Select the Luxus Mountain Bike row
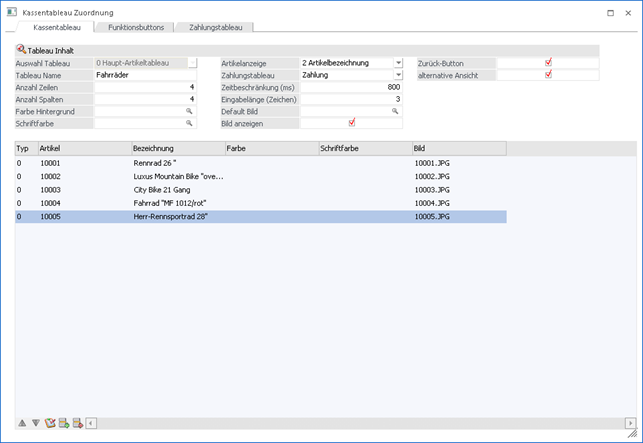The width and height of the screenshot is (643, 443). coord(180,176)
